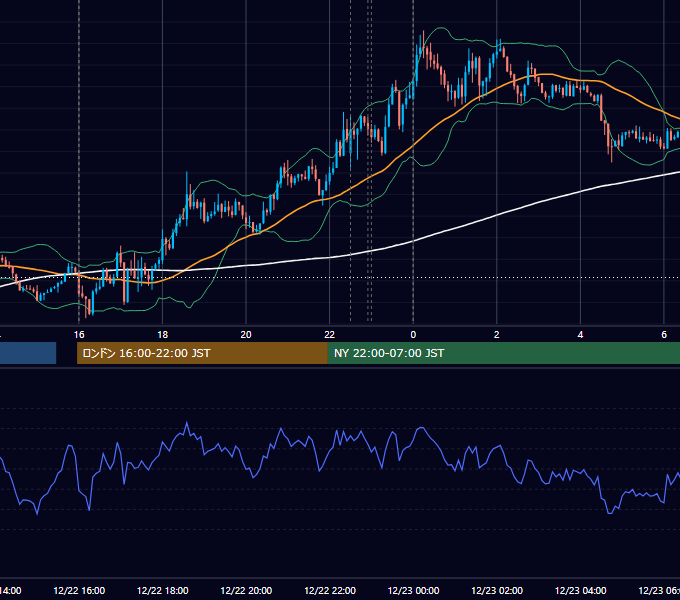Click the time axis label 18
680x600 pixels.
pyautogui.click(x=163, y=335)
